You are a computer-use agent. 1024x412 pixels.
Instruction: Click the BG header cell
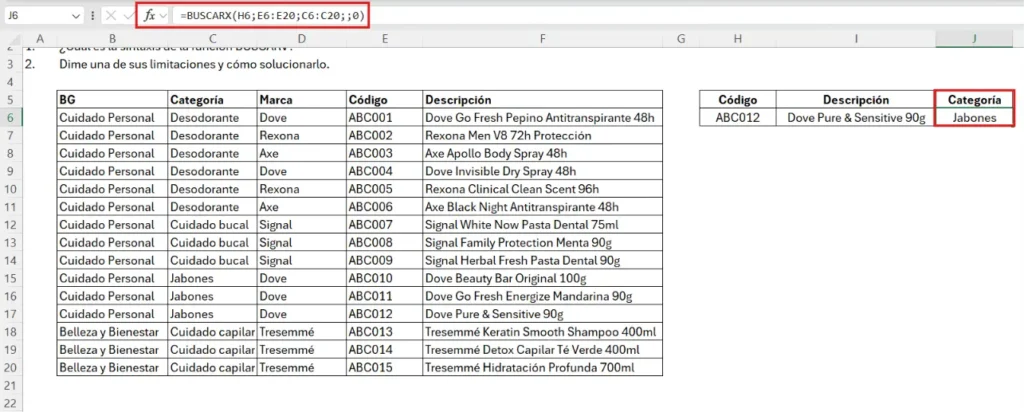tap(112, 100)
